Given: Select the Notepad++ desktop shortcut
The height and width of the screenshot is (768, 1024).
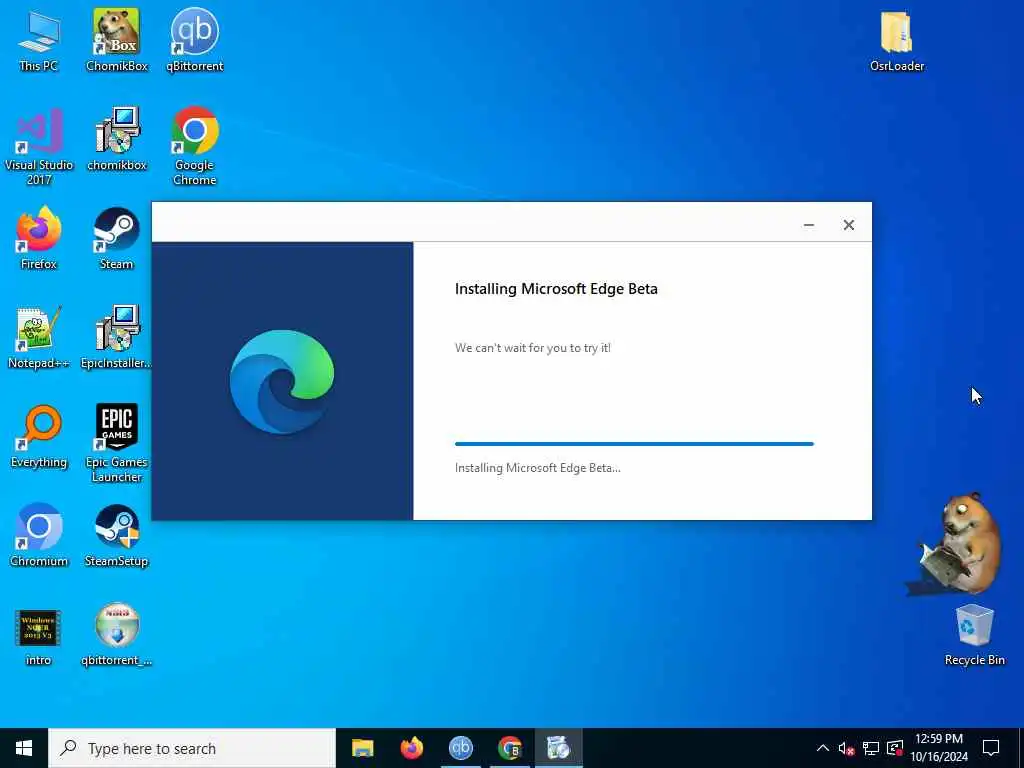Looking at the screenshot, I should (x=39, y=338).
